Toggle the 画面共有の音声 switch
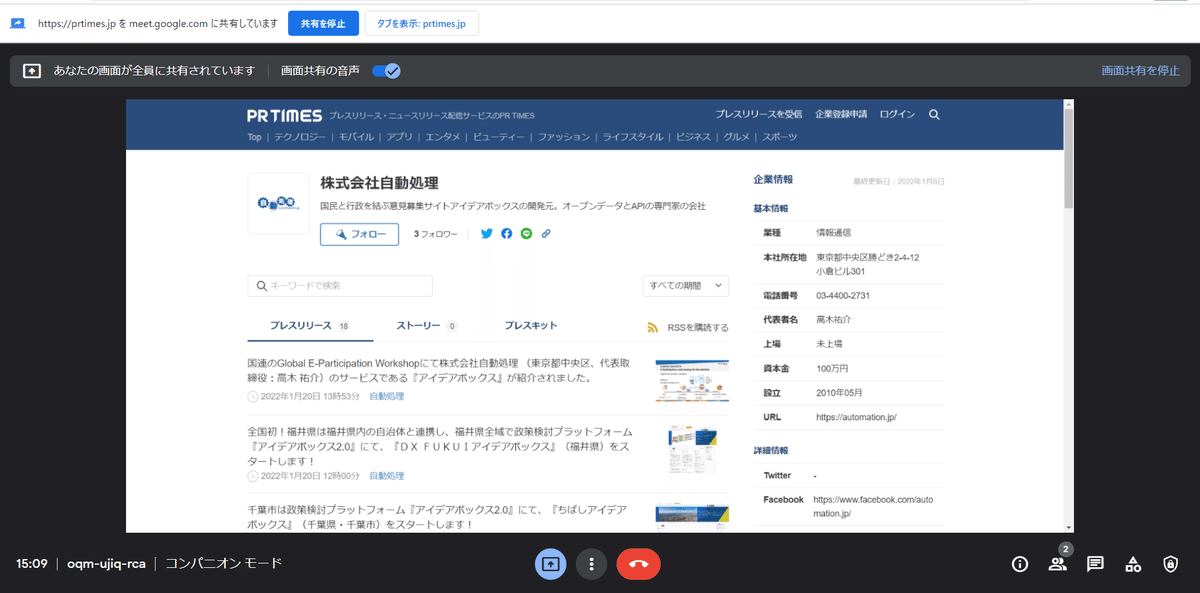The height and width of the screenshot is (593, 1200). pos(386,71)
